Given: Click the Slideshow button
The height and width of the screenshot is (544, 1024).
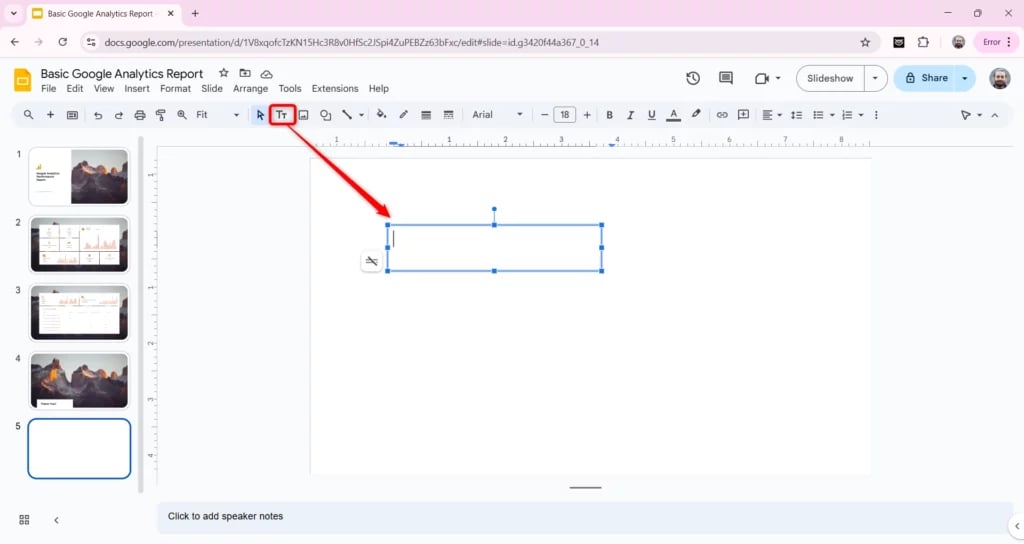Looking at the screenshot, I should [x=830, y=78].
